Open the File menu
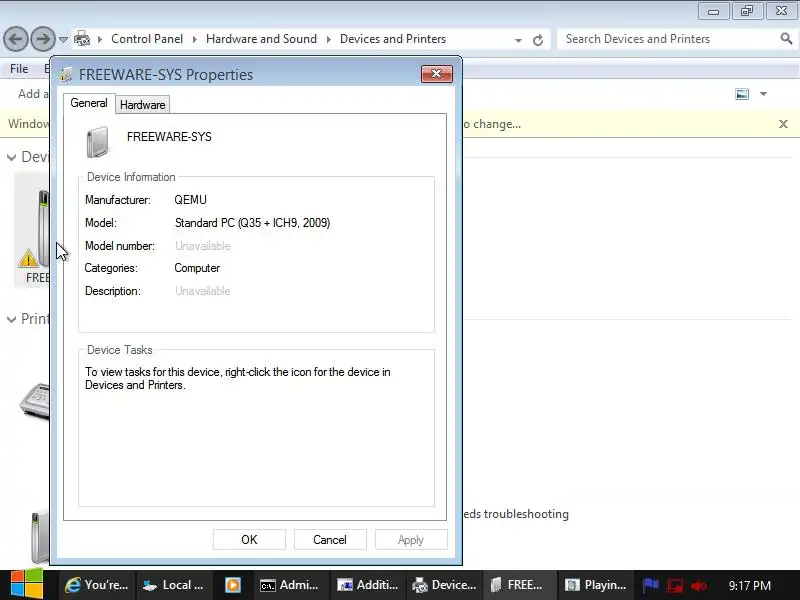 [19, 69]
